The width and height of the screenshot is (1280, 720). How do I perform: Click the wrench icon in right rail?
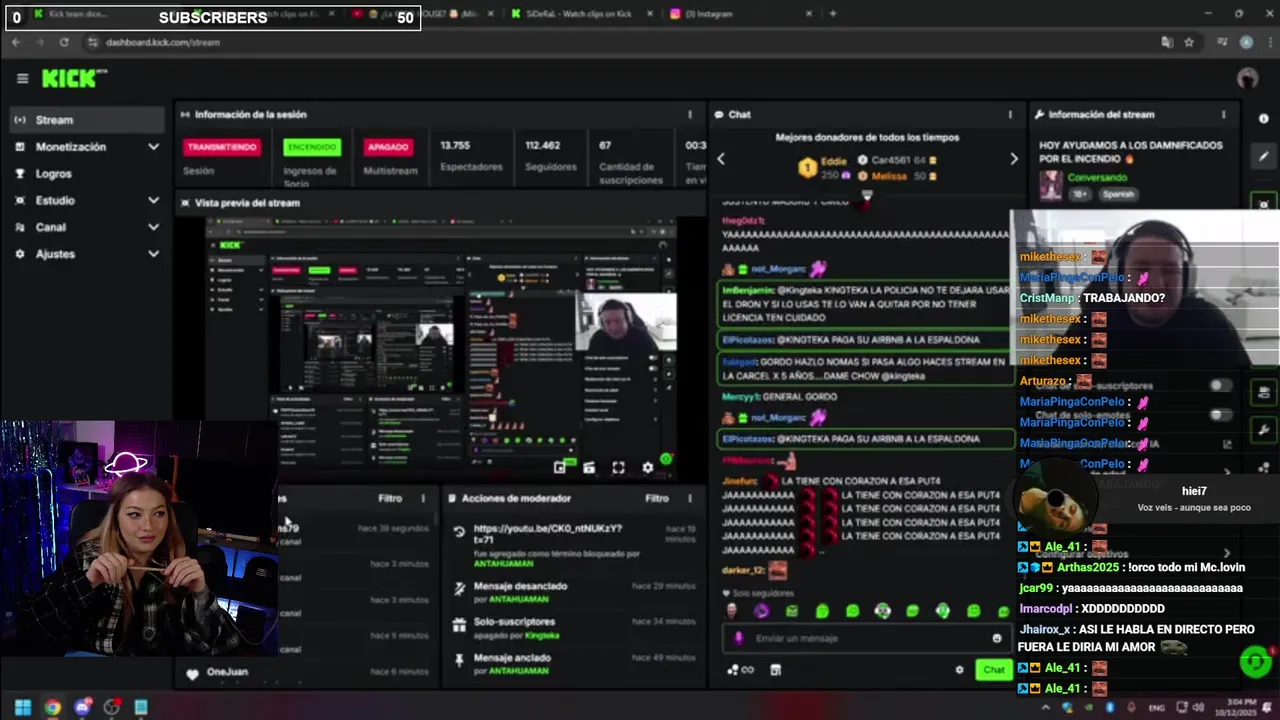point(1264,430)
